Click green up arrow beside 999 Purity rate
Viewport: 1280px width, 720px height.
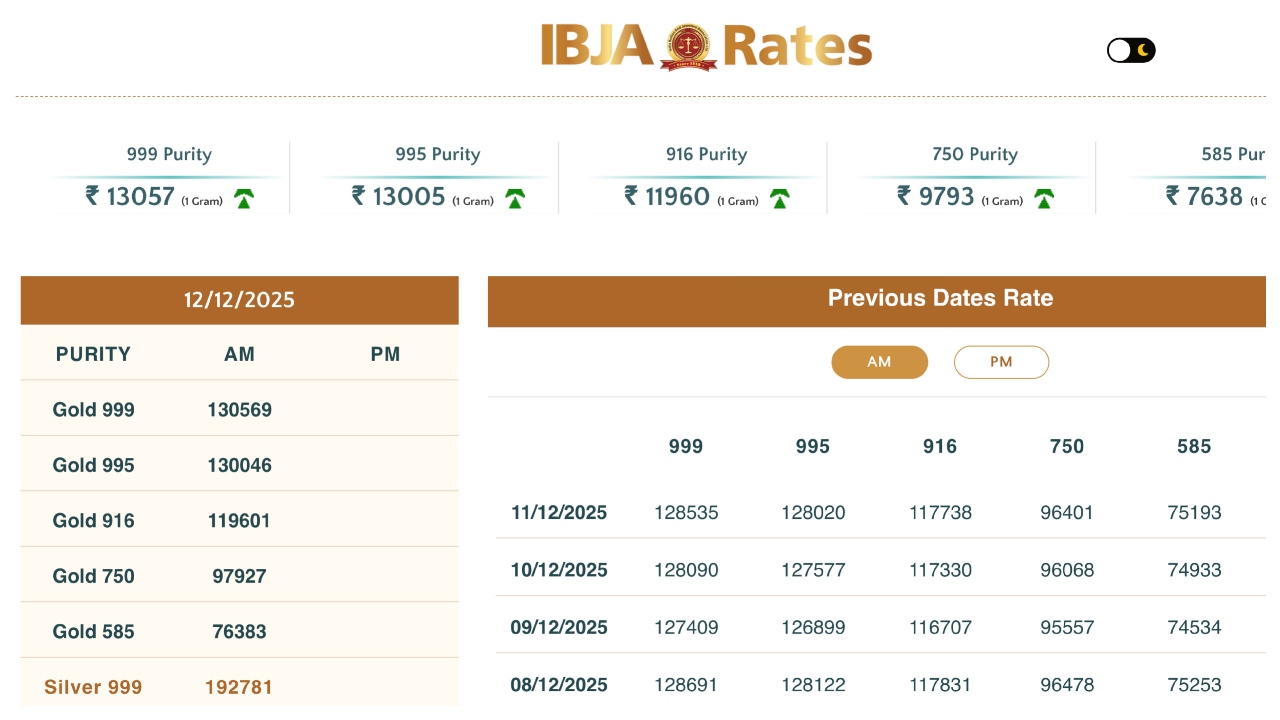tap(244, 199)
